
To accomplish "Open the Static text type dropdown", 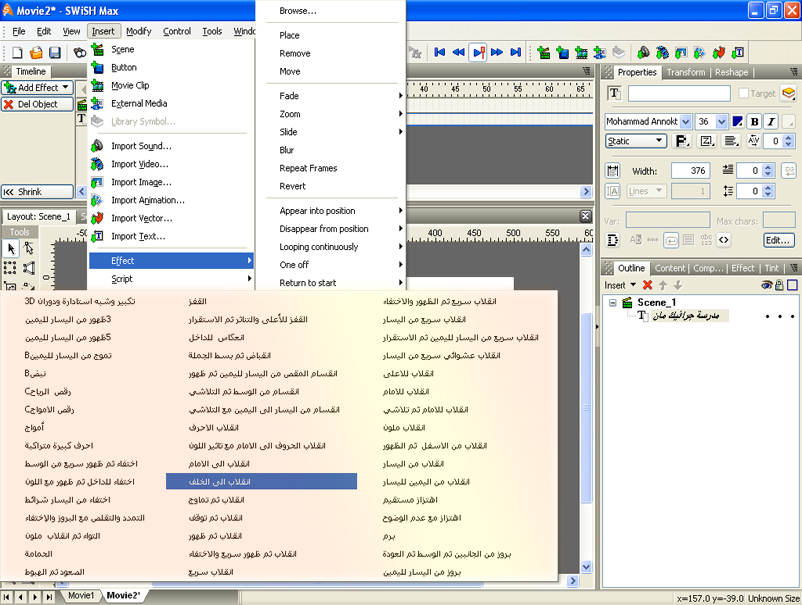I will point(636,141).
